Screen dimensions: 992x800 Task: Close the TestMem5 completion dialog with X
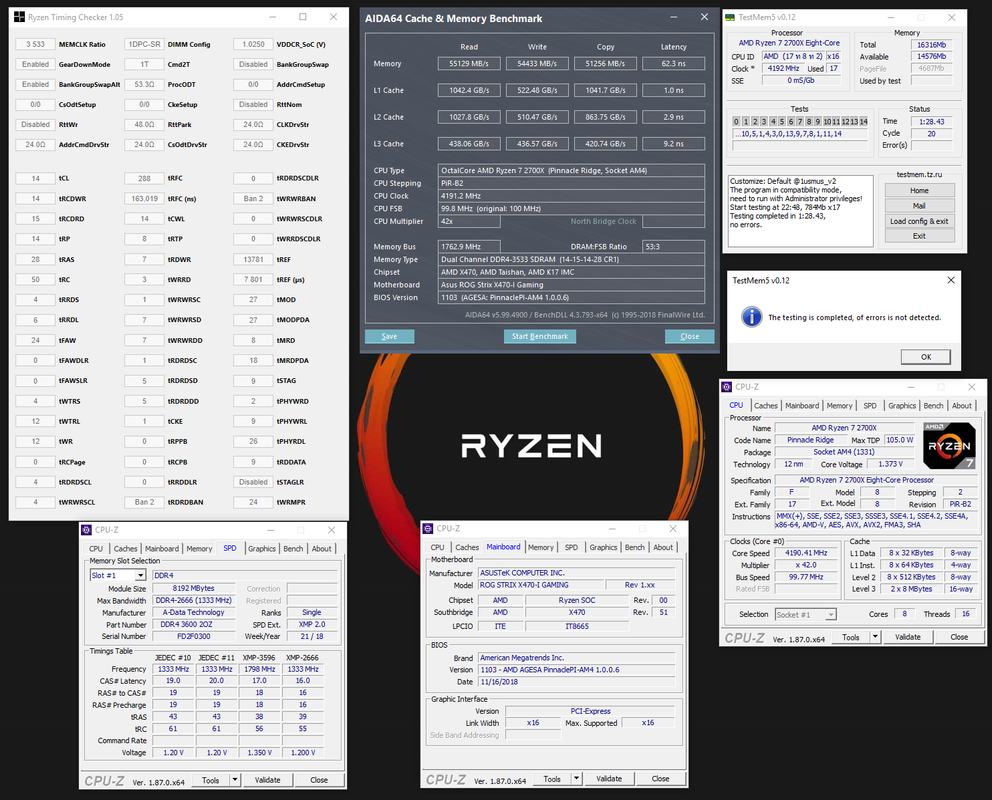click(x=950, y=280)
